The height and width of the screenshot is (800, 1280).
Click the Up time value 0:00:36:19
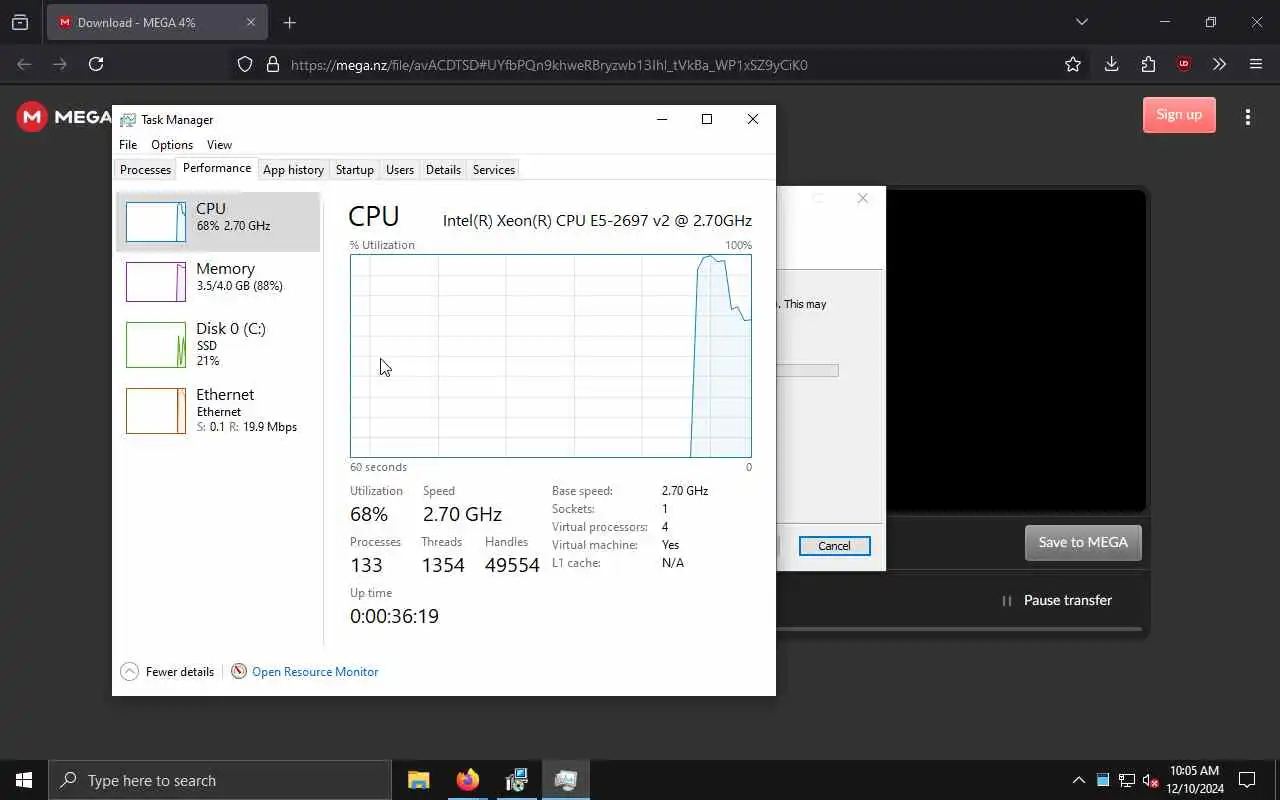[394, 616]
